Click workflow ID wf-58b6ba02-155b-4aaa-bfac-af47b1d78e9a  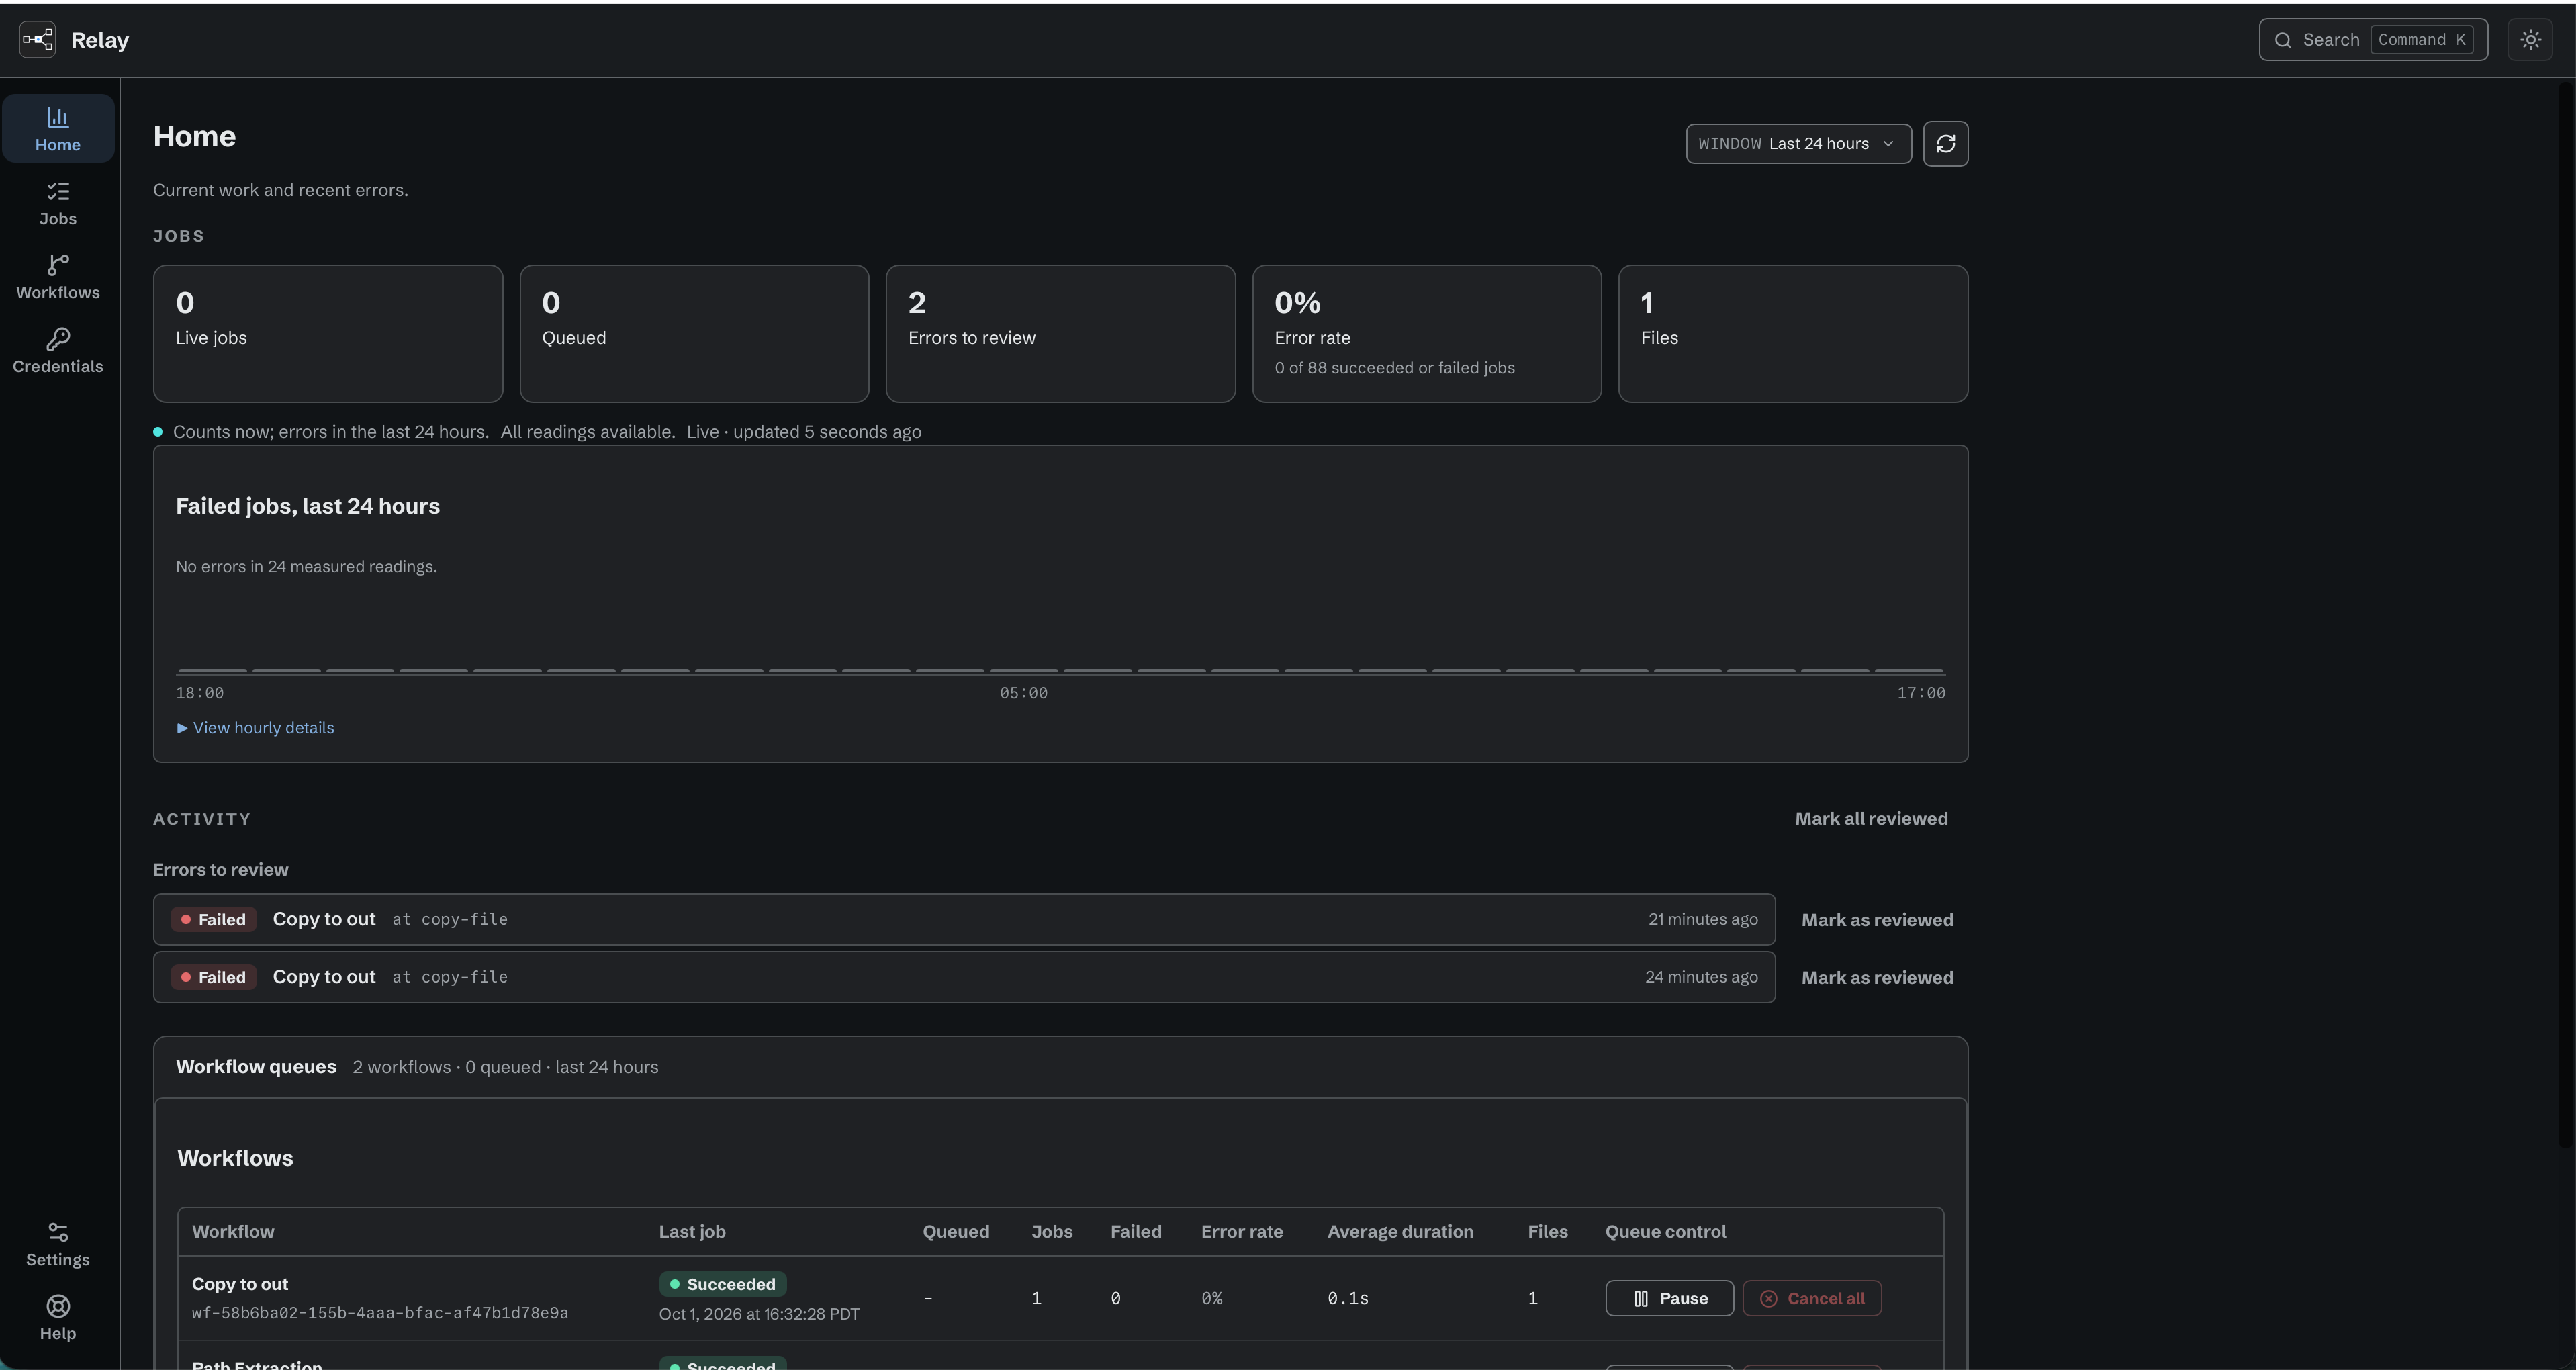[380, 1313]
